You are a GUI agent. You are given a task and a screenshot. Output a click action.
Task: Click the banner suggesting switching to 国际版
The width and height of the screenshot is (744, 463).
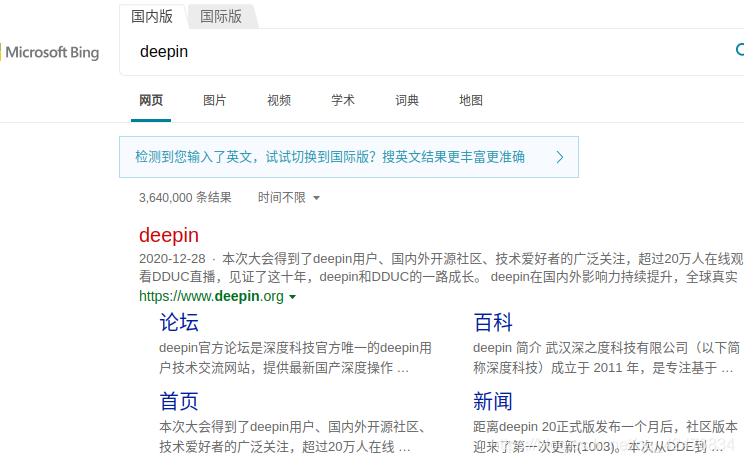click(349, 157)
